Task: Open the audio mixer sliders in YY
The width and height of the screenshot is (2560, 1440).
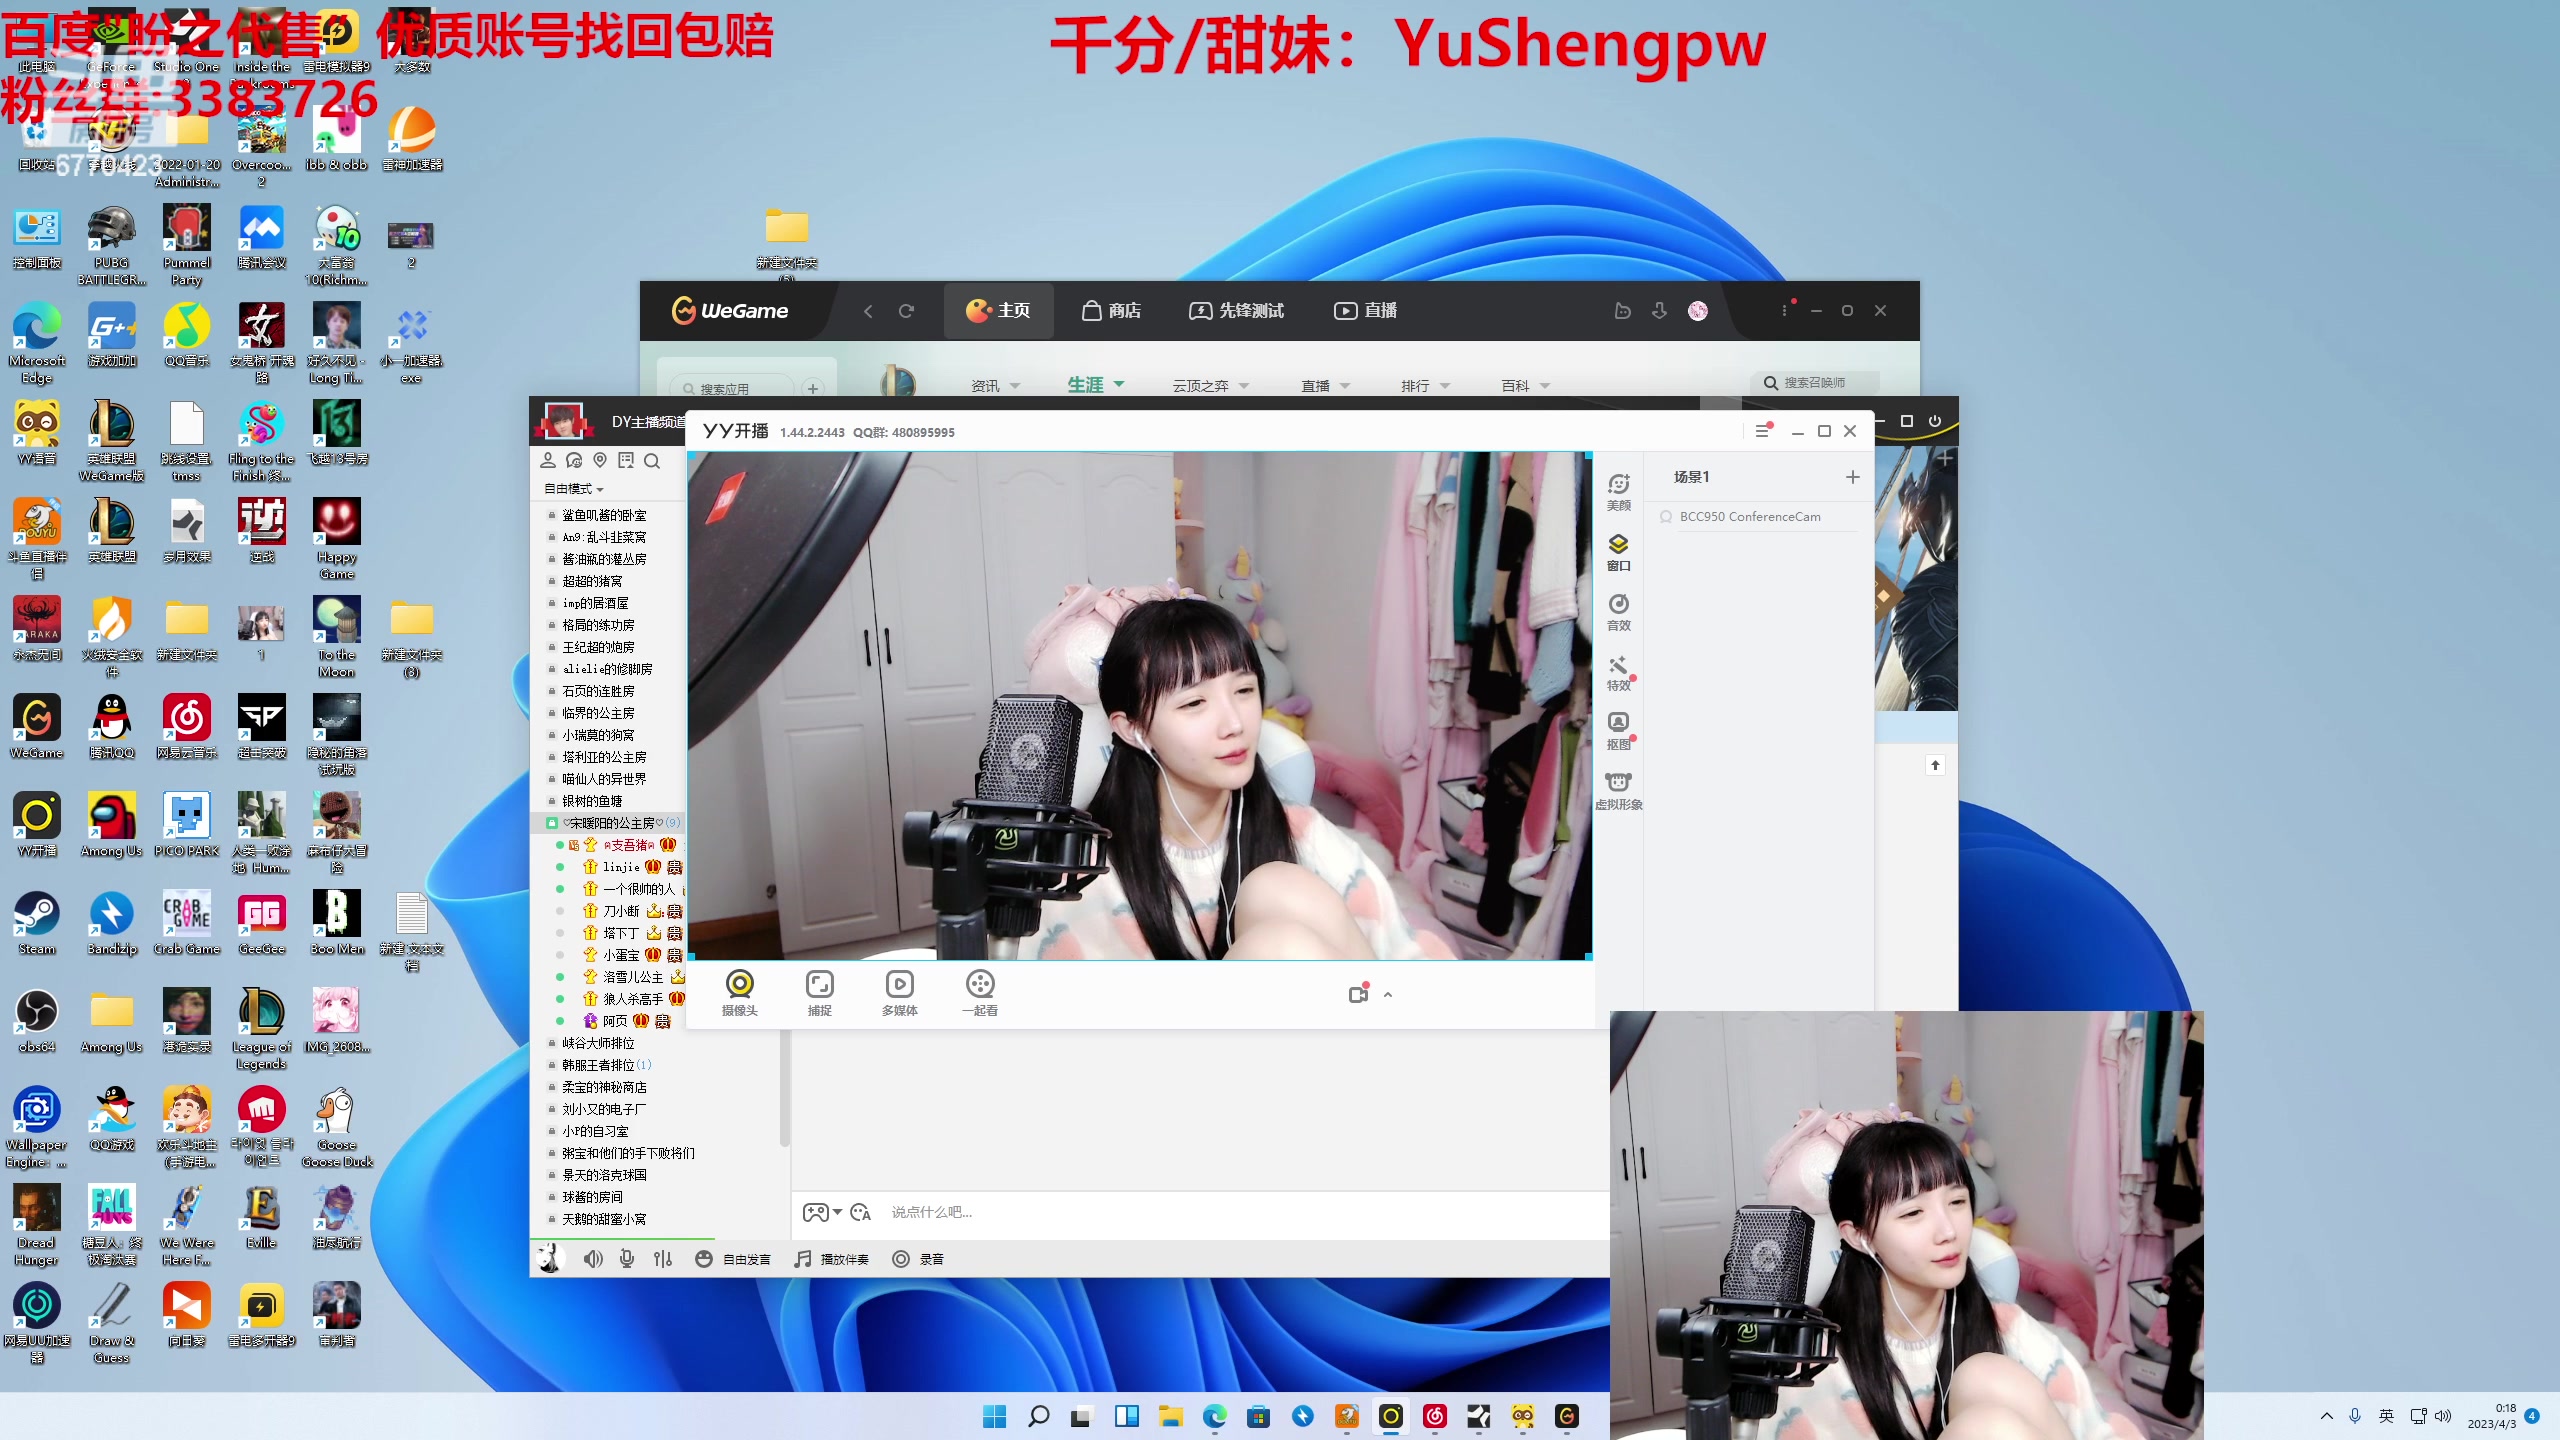Action: coord(663,1259)
